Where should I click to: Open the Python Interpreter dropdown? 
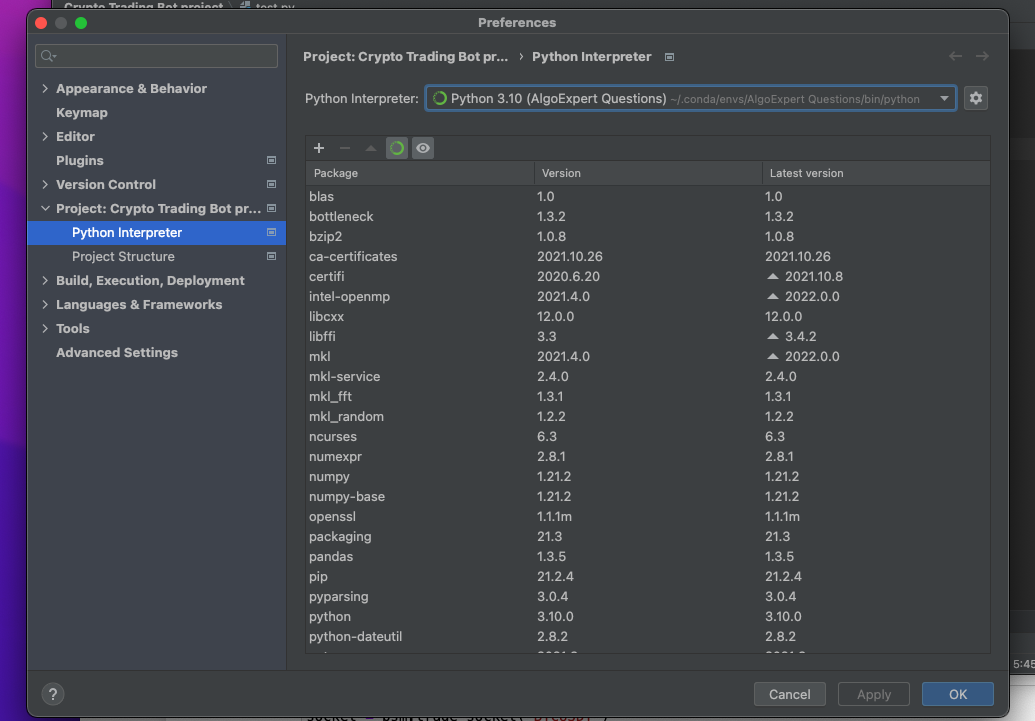[x=690, y=98]
